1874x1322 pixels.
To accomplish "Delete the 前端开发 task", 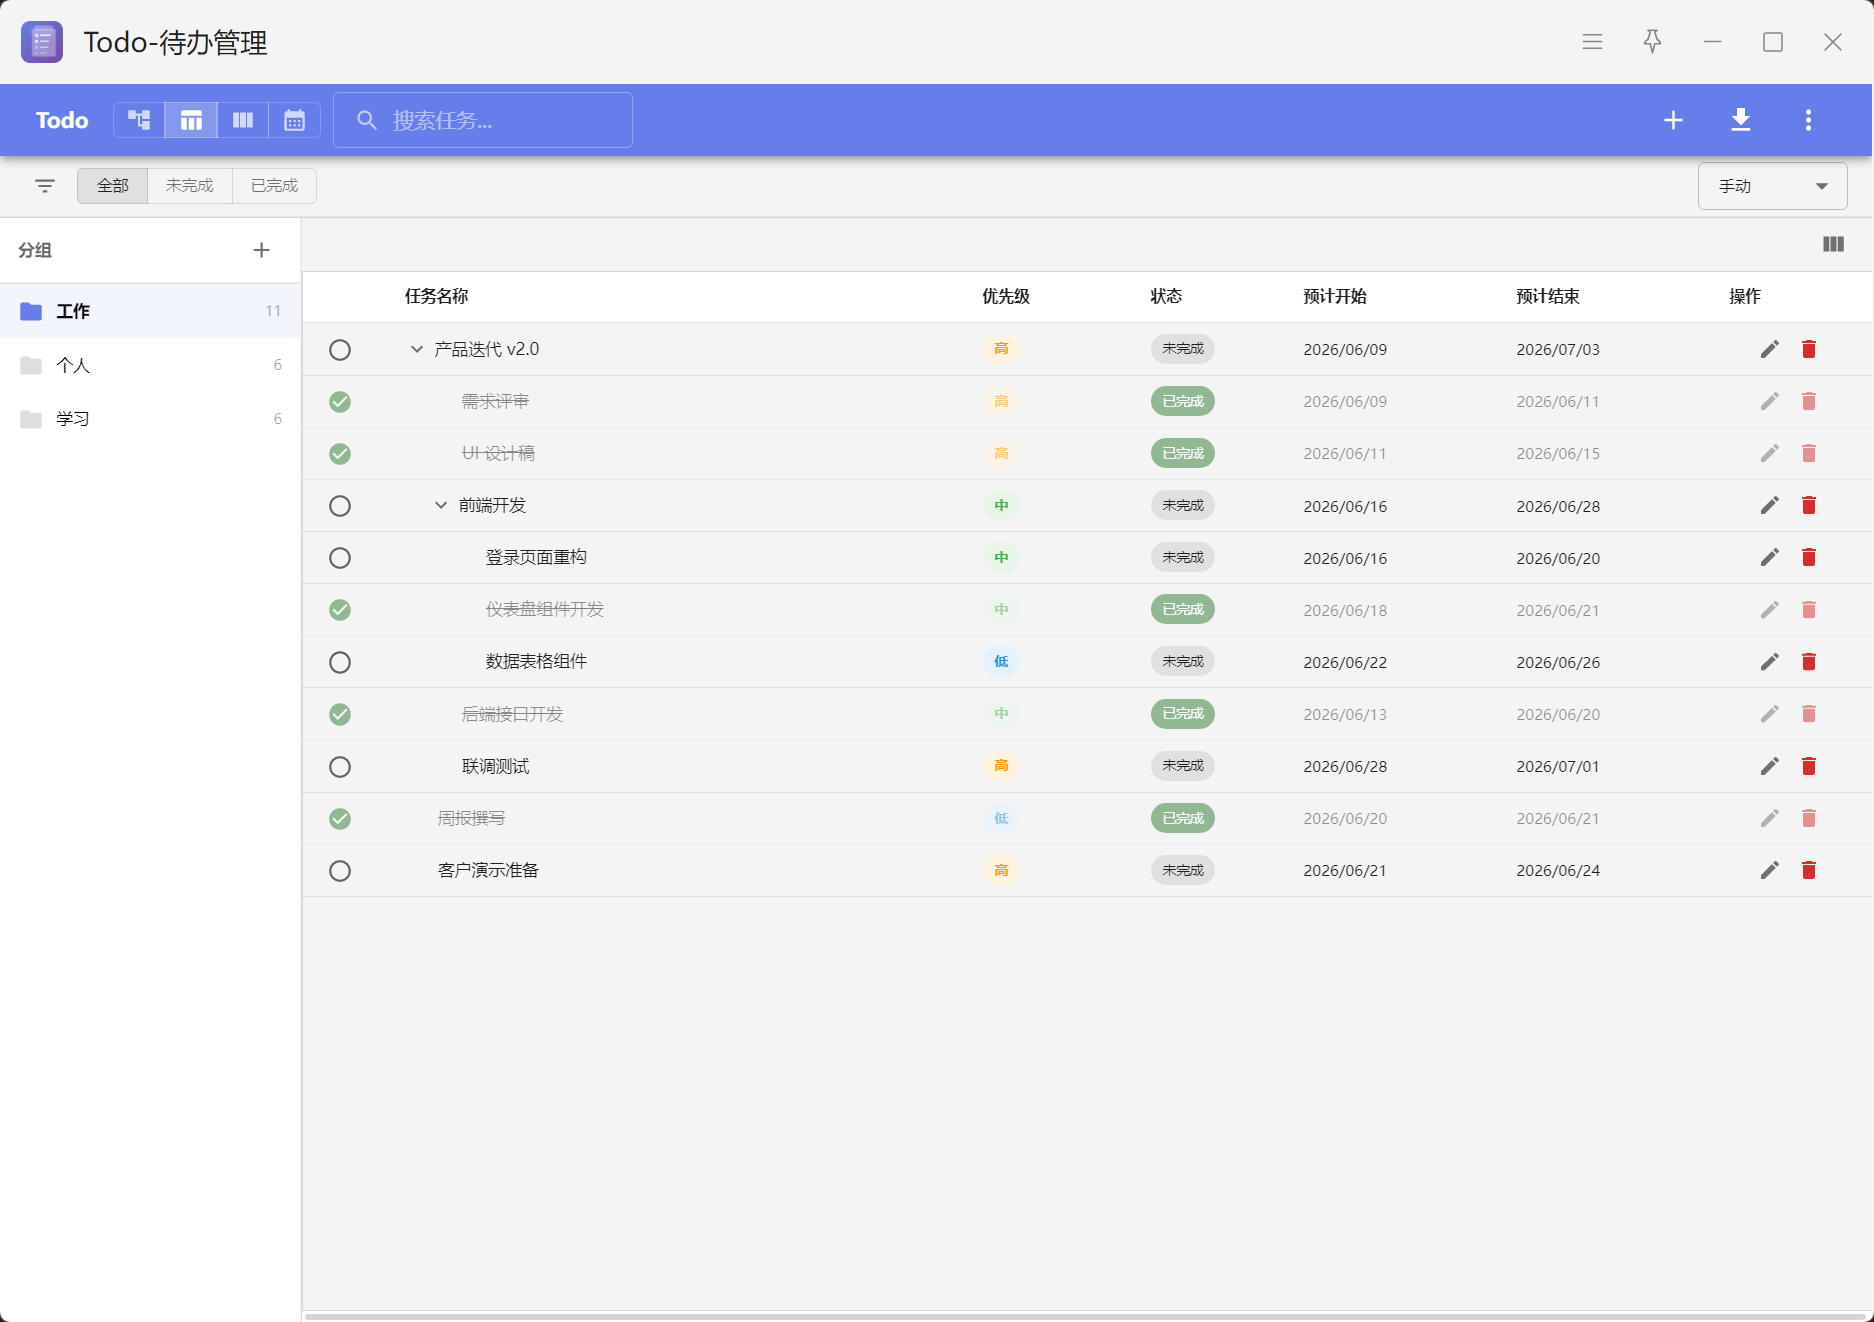I will 1809,505.
